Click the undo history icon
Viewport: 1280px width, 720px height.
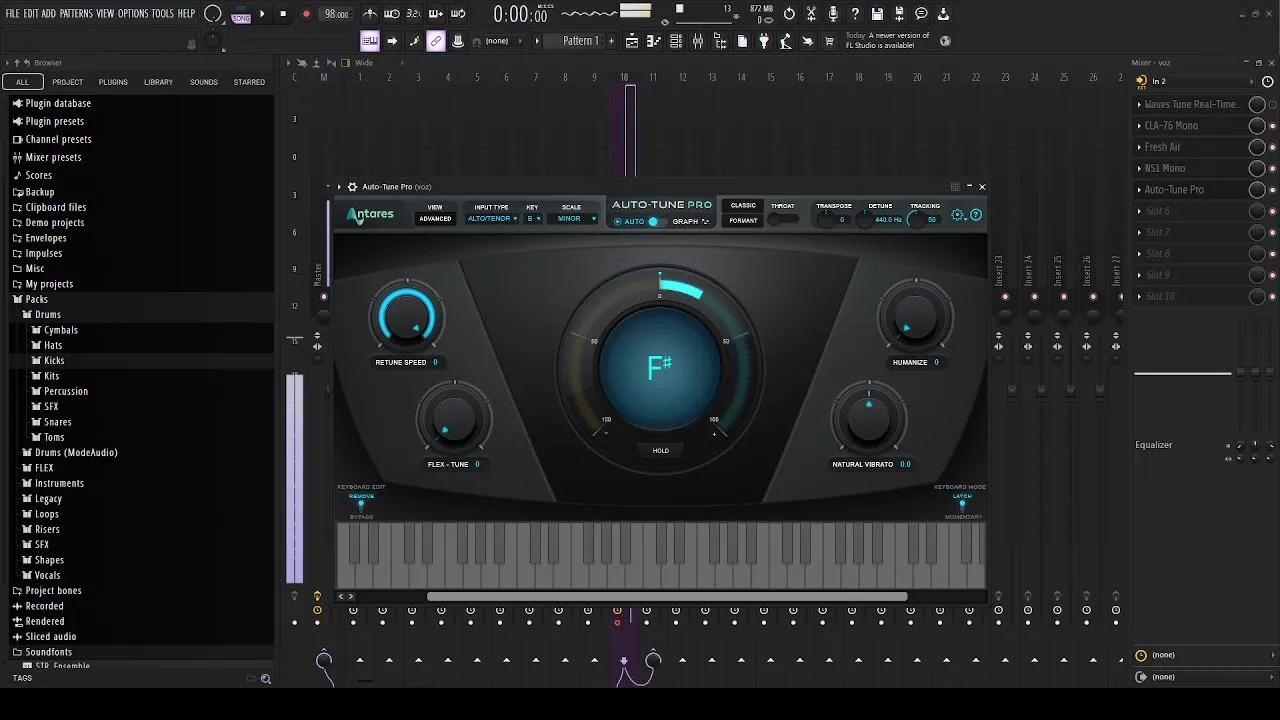pyautogui.click(x=789, y=14)
